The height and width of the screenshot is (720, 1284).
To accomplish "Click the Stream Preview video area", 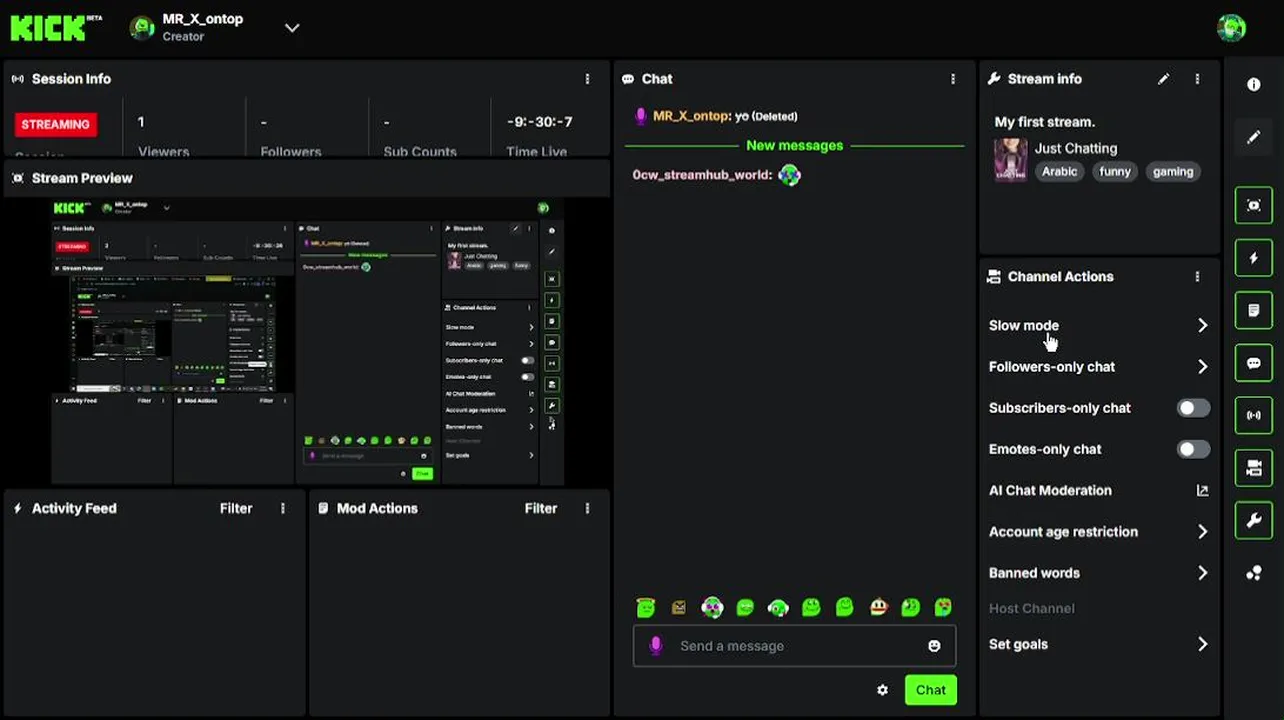I will (x=307, y=341).
